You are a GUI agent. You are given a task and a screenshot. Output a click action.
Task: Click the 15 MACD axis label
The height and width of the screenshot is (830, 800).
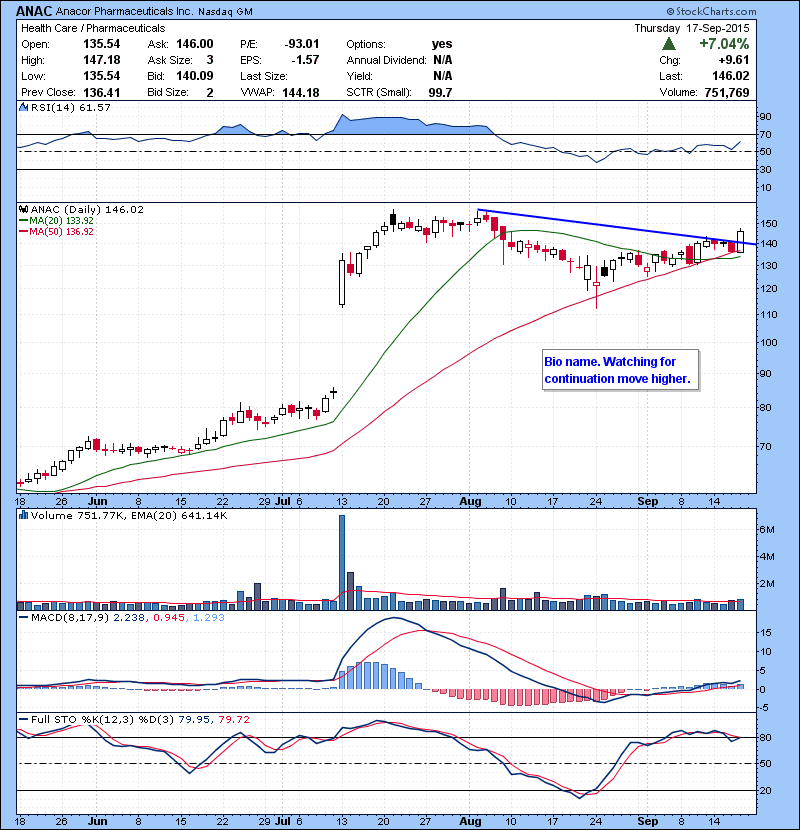point(766,633)
